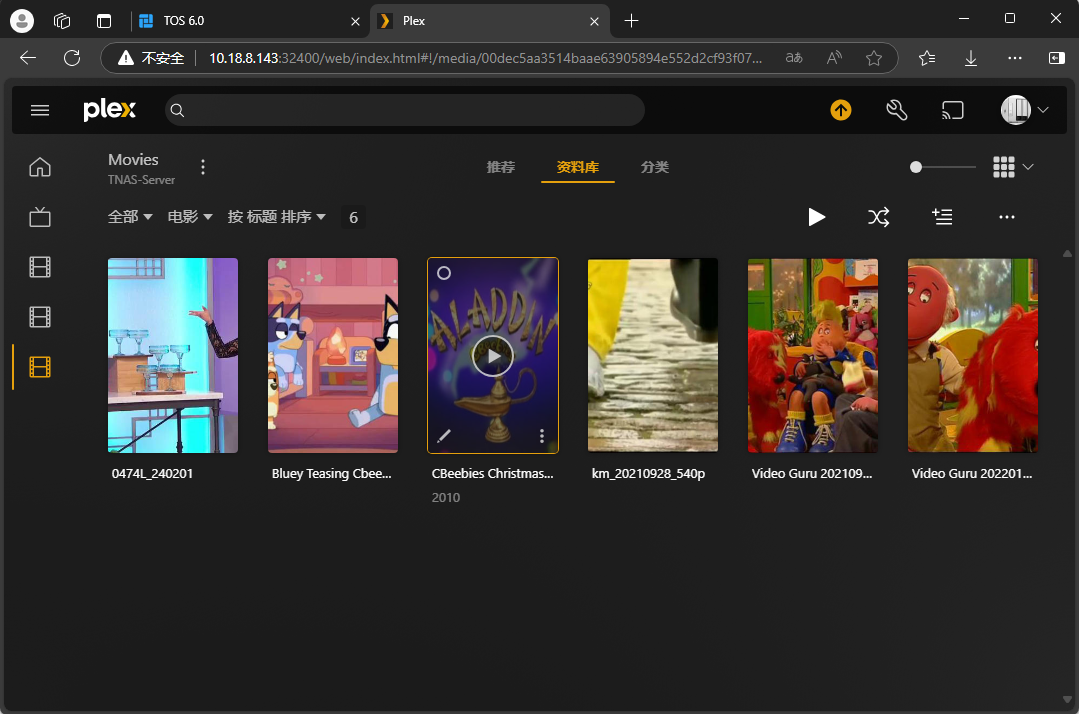Click the Video Guru 202109... title link
The image size is (1079, 714).
point(812,473)
